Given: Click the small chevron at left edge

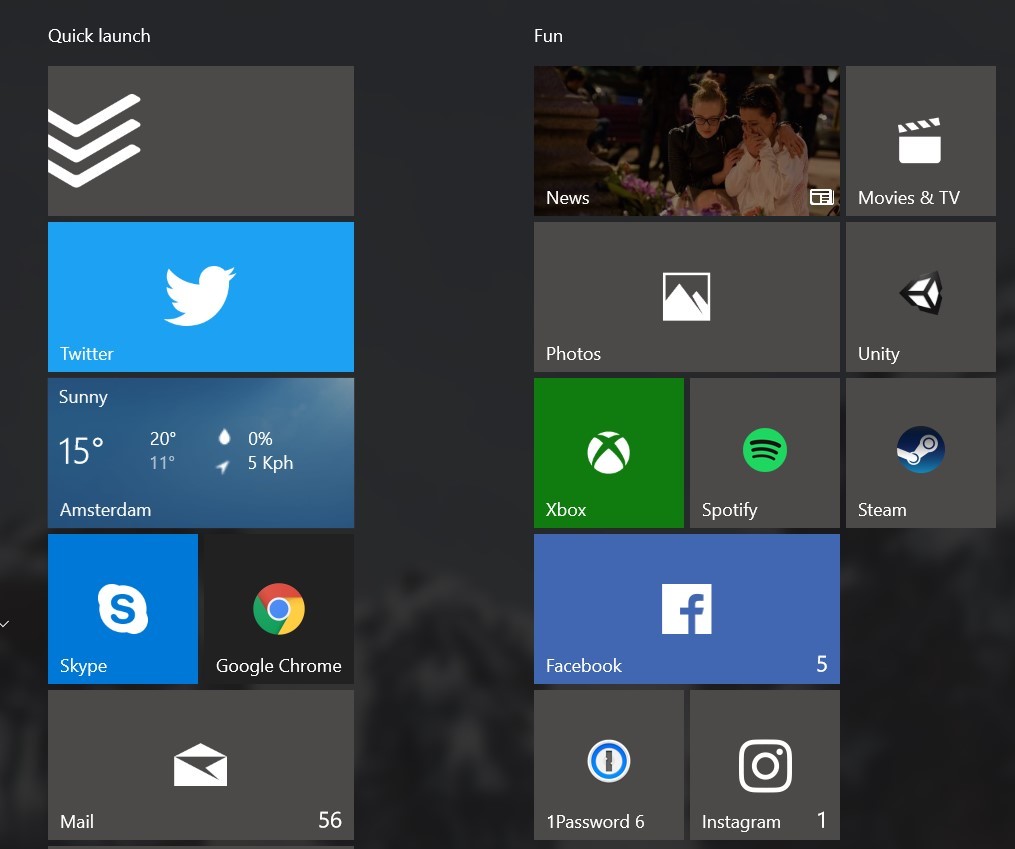Looking at the screenshot, I should point(5,624).
